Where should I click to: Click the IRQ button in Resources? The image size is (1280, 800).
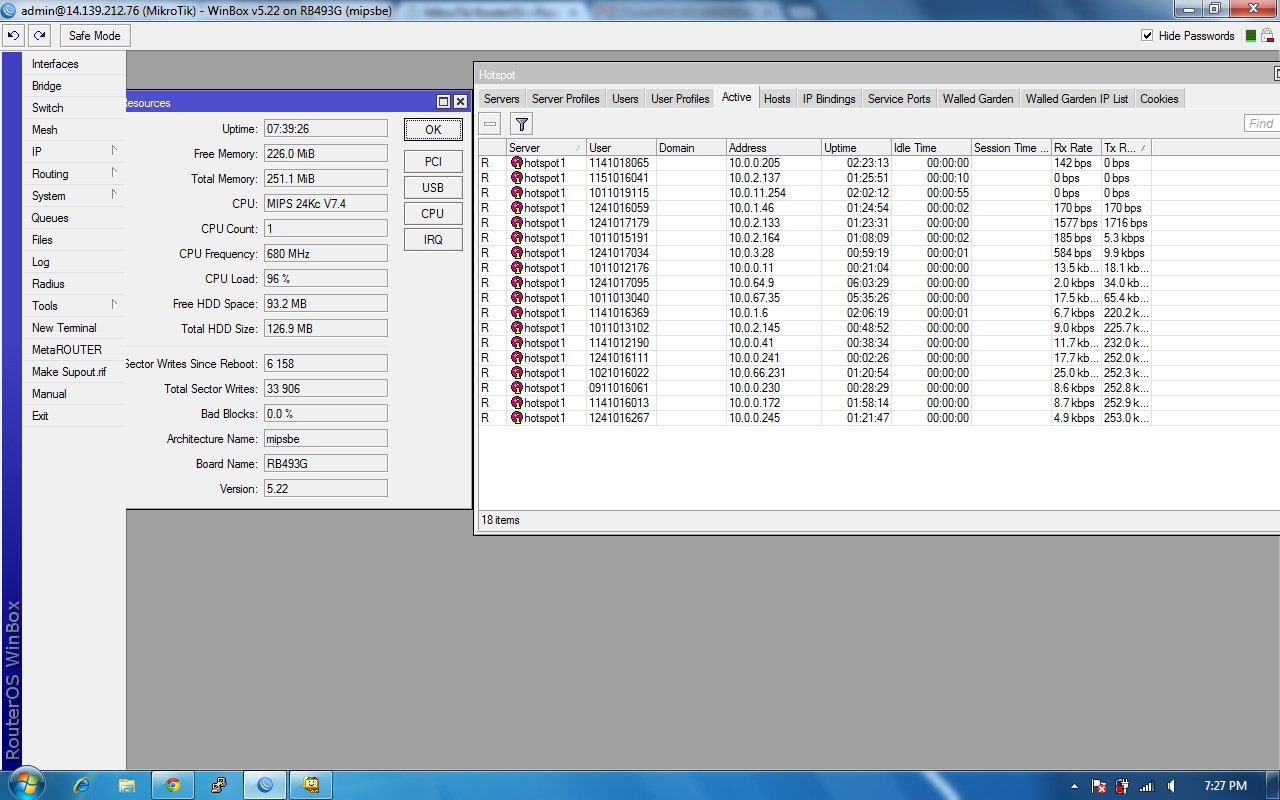pyautogui.click(x=433, y=240)
